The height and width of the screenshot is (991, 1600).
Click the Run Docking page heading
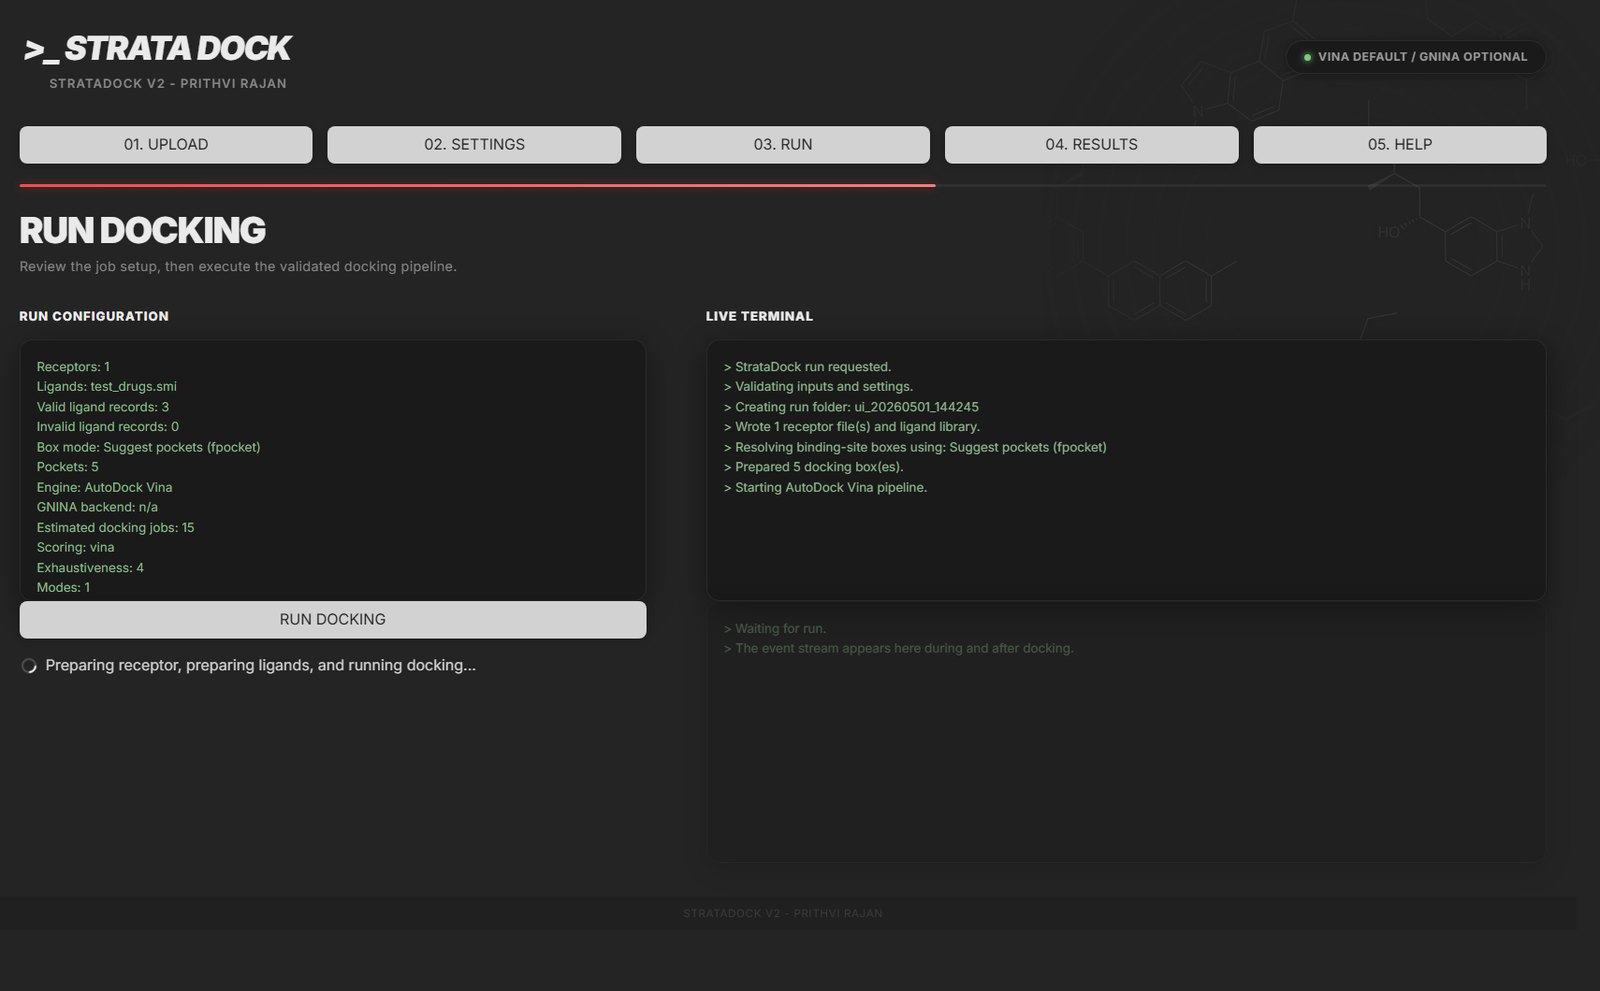(142, 230)
